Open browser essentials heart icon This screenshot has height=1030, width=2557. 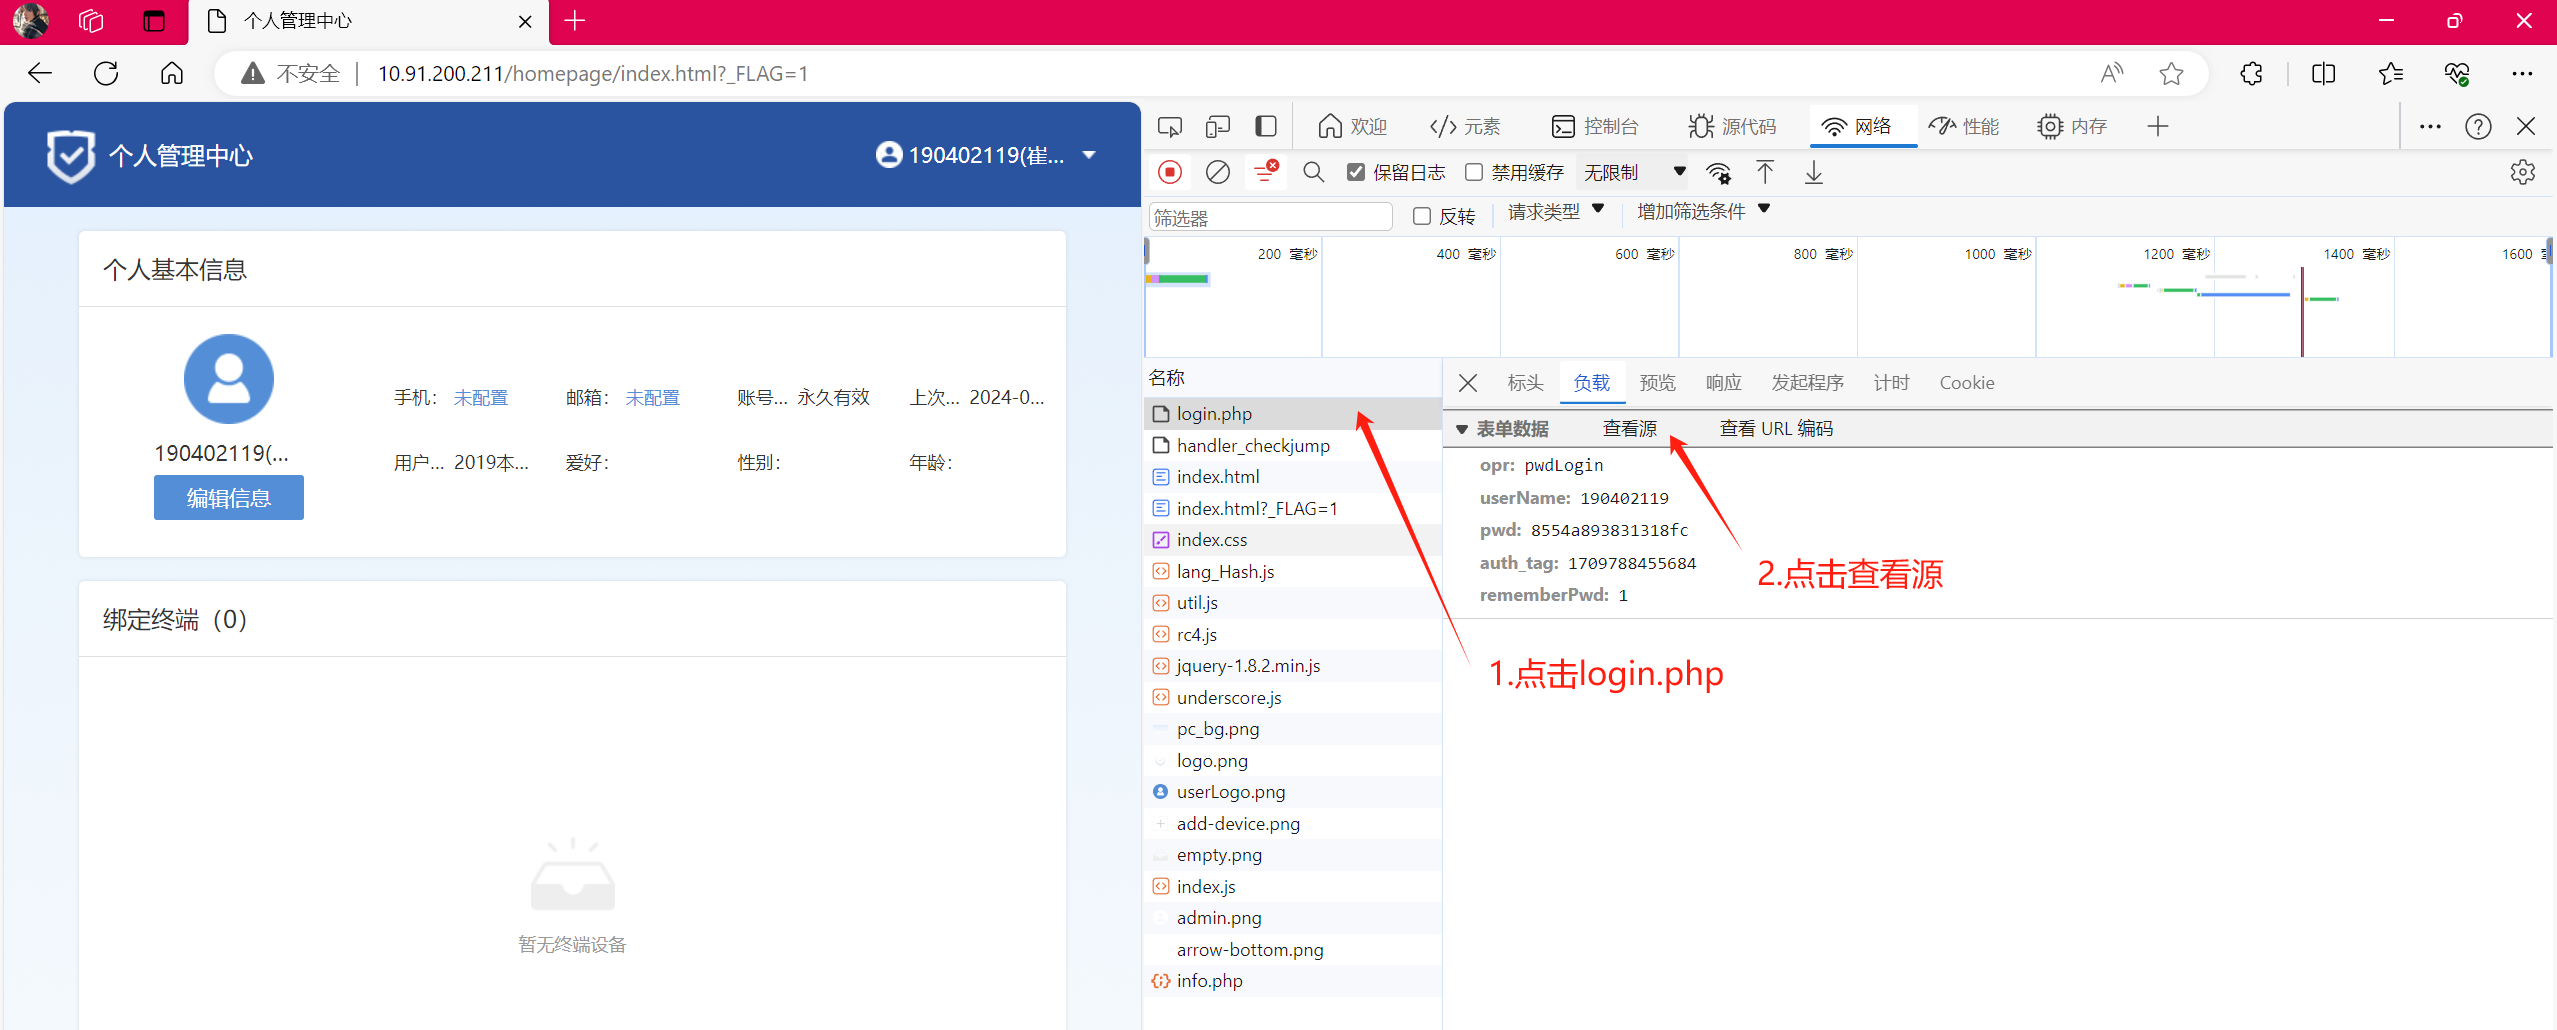tap(2457, 73)
